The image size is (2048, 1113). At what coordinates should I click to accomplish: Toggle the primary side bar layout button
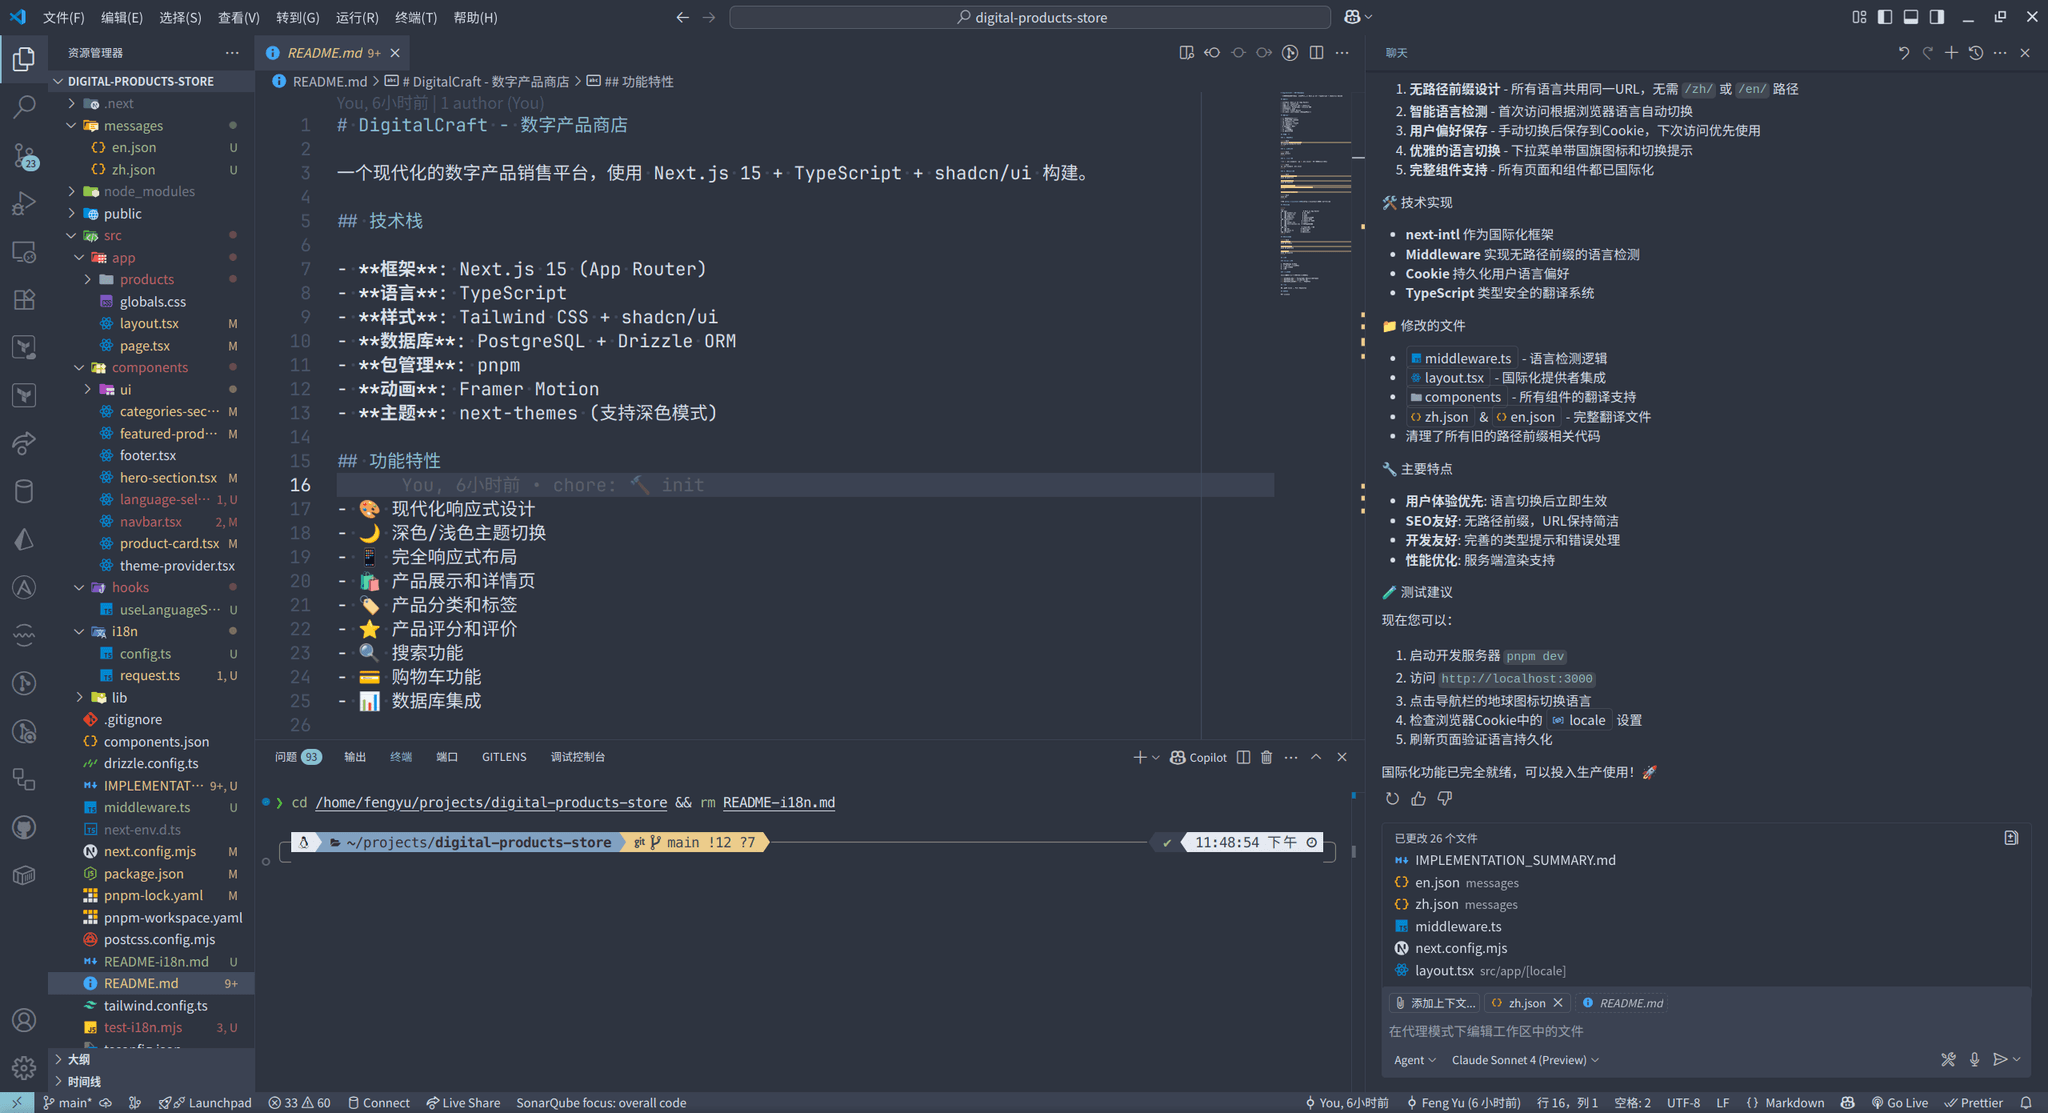[1885, 17]
